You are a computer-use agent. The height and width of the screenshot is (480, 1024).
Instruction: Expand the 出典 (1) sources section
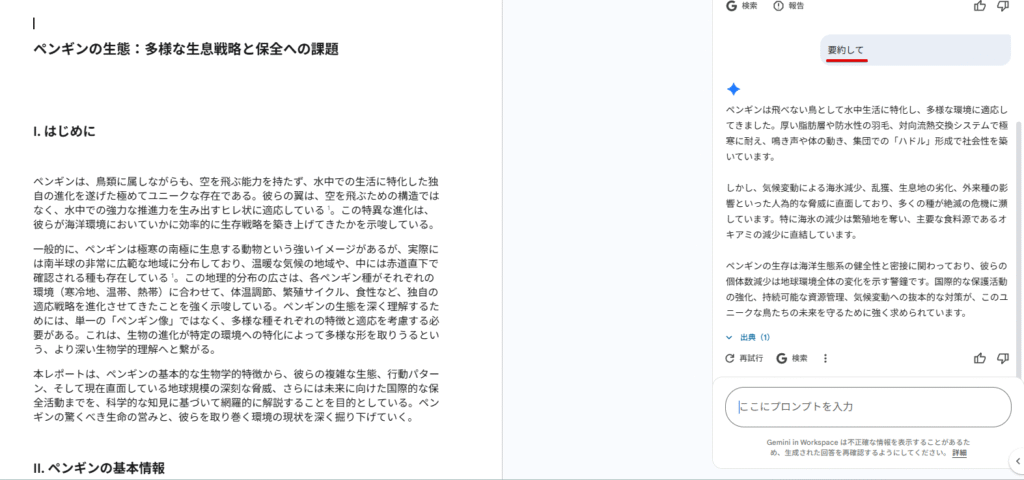tap(748, 337)
